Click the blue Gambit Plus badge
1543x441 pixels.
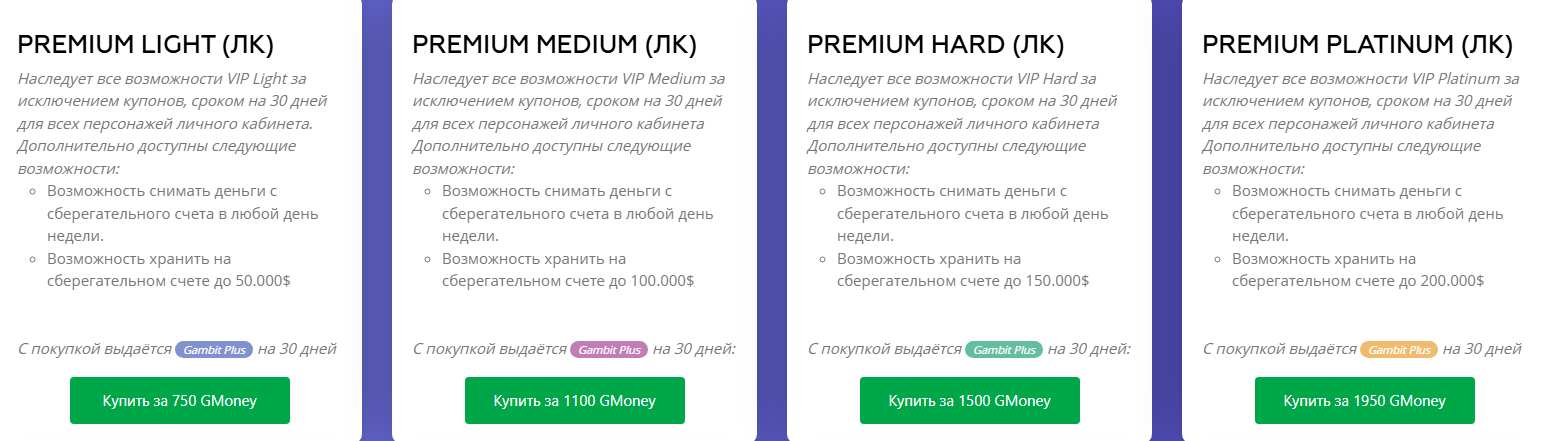point(214,350)
